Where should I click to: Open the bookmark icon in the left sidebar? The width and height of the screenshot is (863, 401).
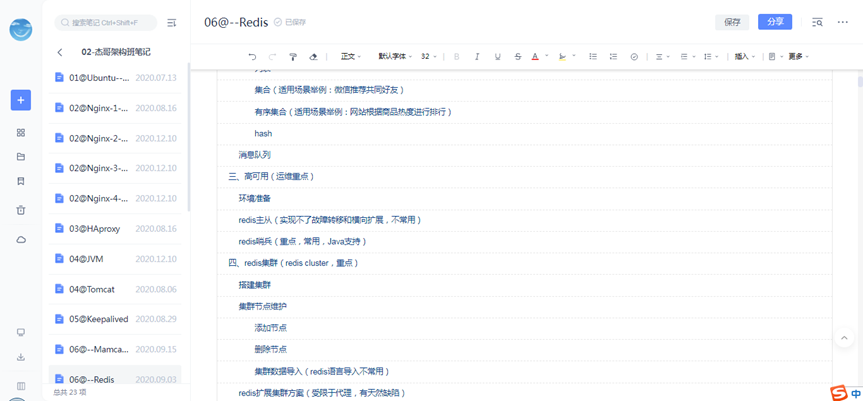tap(21, 182)
